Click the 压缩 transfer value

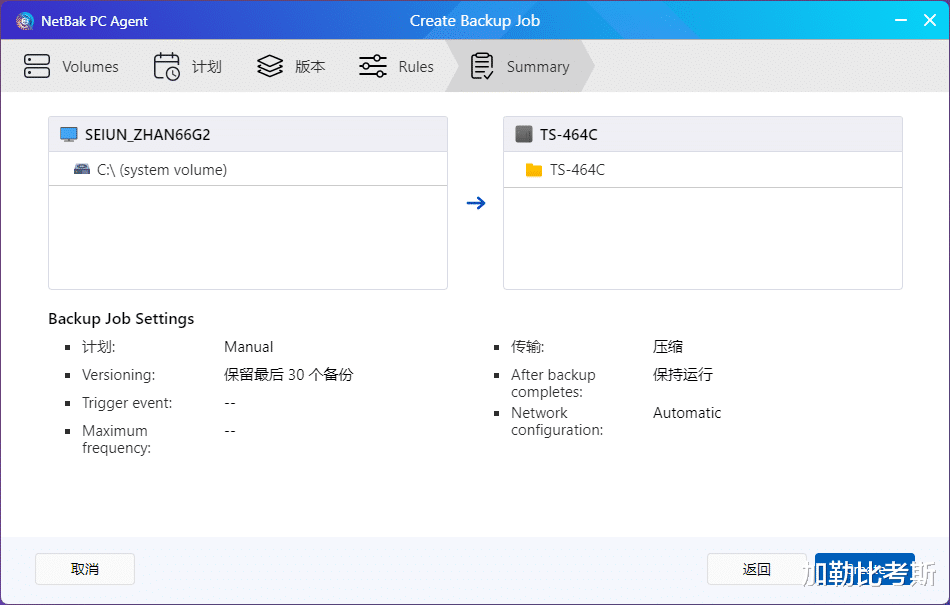point(668,347)
